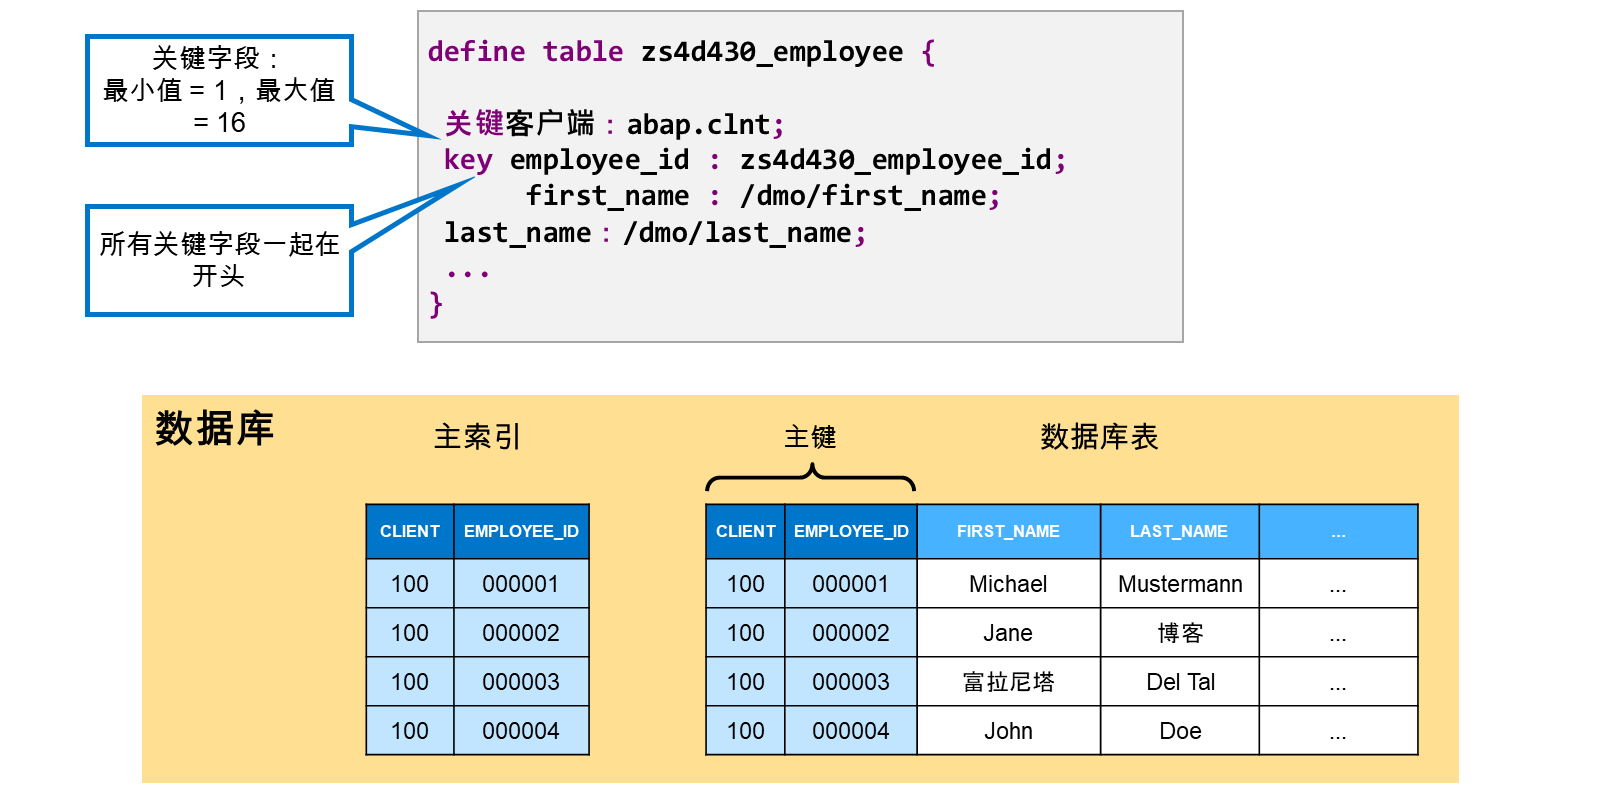This screenshot has width=1600, height=793.
Task: Select the FIRST_NAME column header
Action: pyautogui.click(x=1008, y=531)
